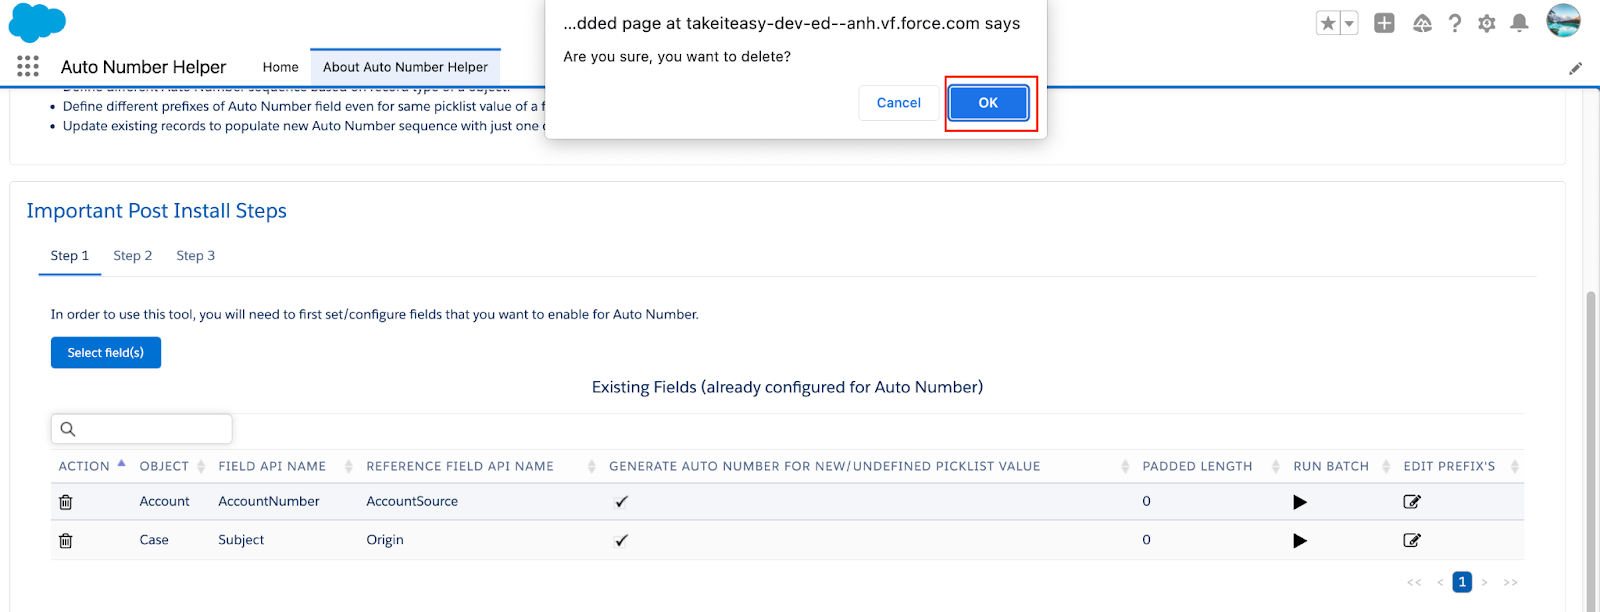The image size is (1600, 612).
Task: Delete the Case row via trash icon
Action: click(66, 541)
